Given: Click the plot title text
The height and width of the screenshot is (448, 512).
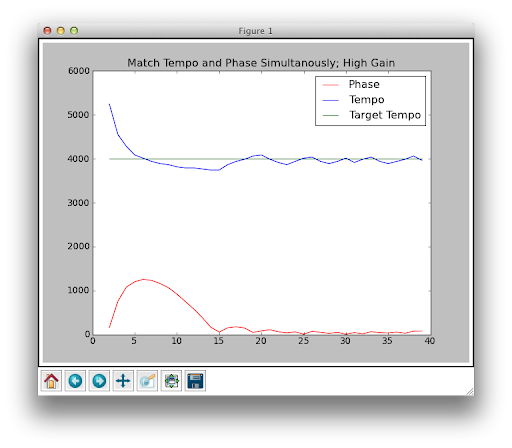Looking at the screenshot, I should pyautogui.click(x=261, y=63).
